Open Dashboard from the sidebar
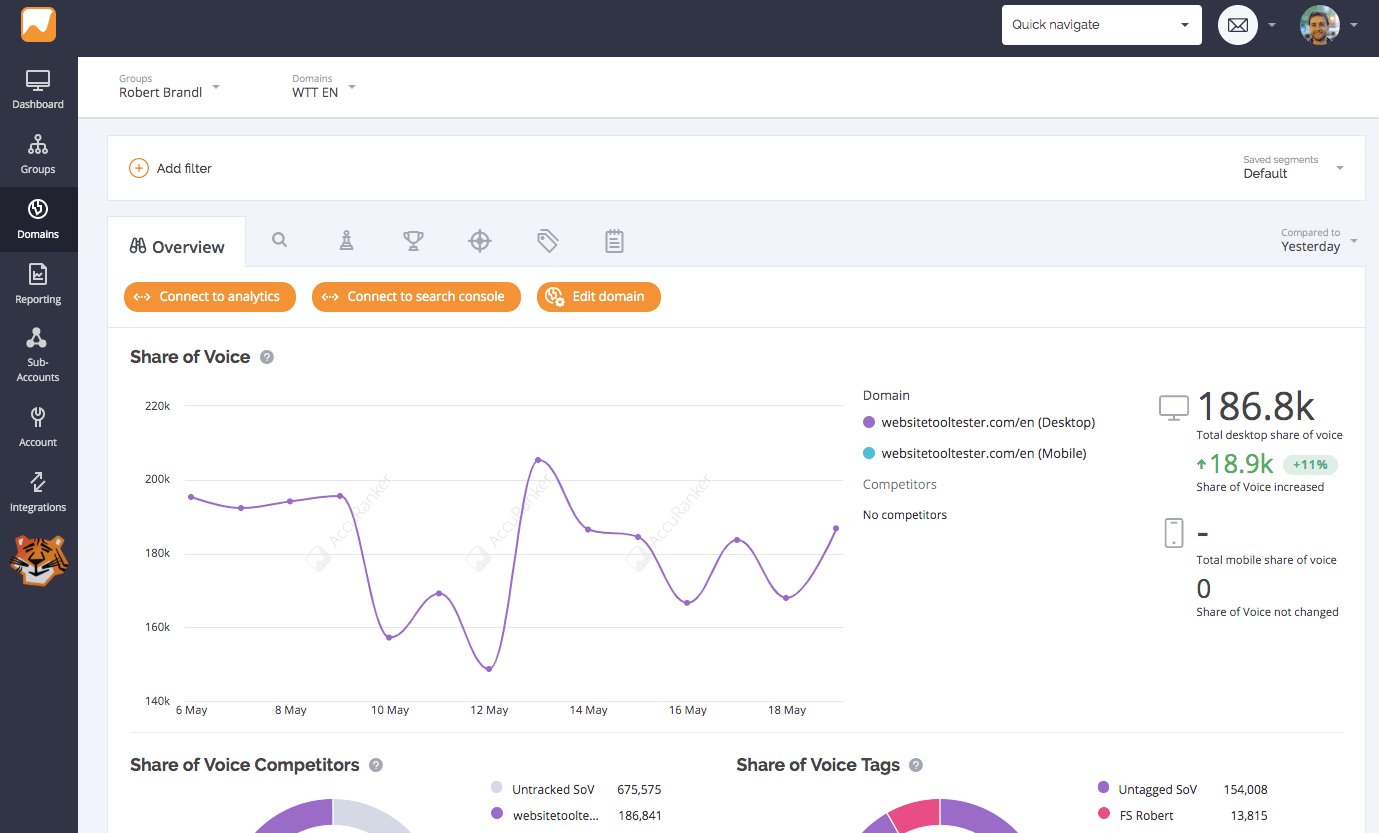1379x833 pixels. pos(38,90)
